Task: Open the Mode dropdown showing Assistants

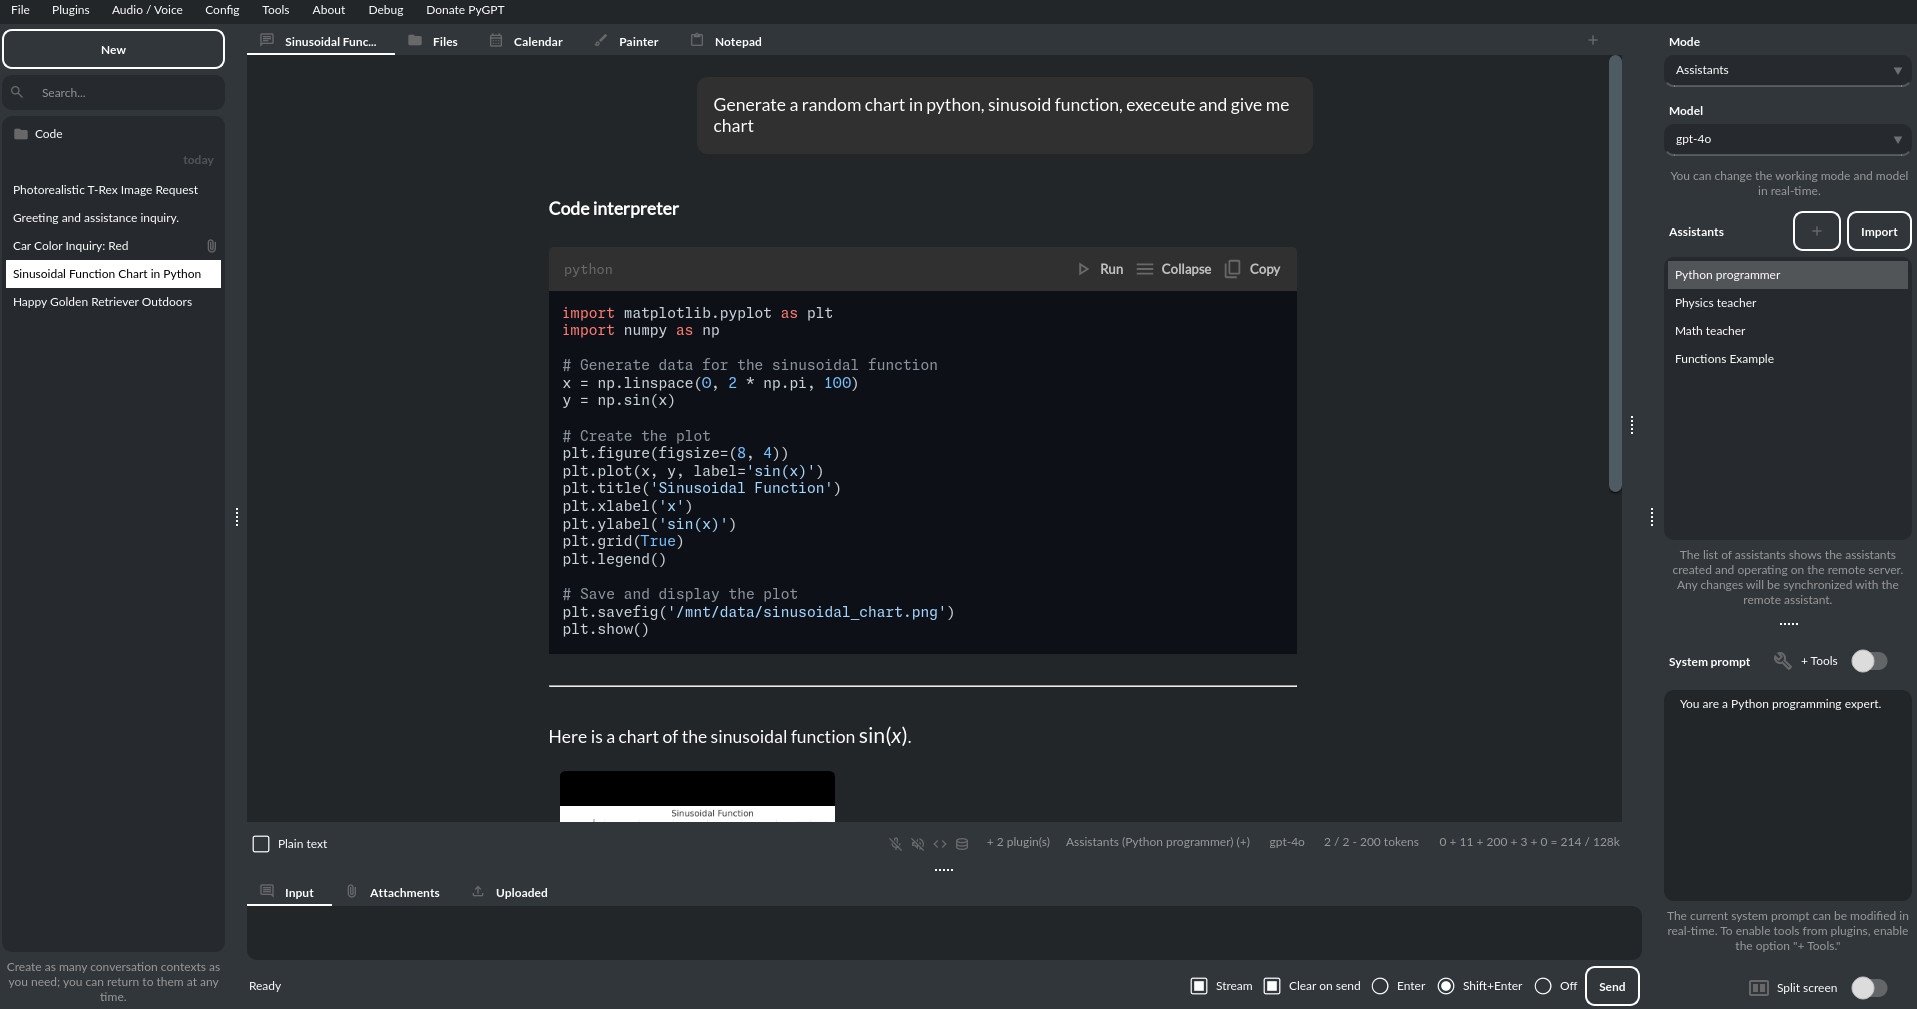Action: (x=1786, y=70)
